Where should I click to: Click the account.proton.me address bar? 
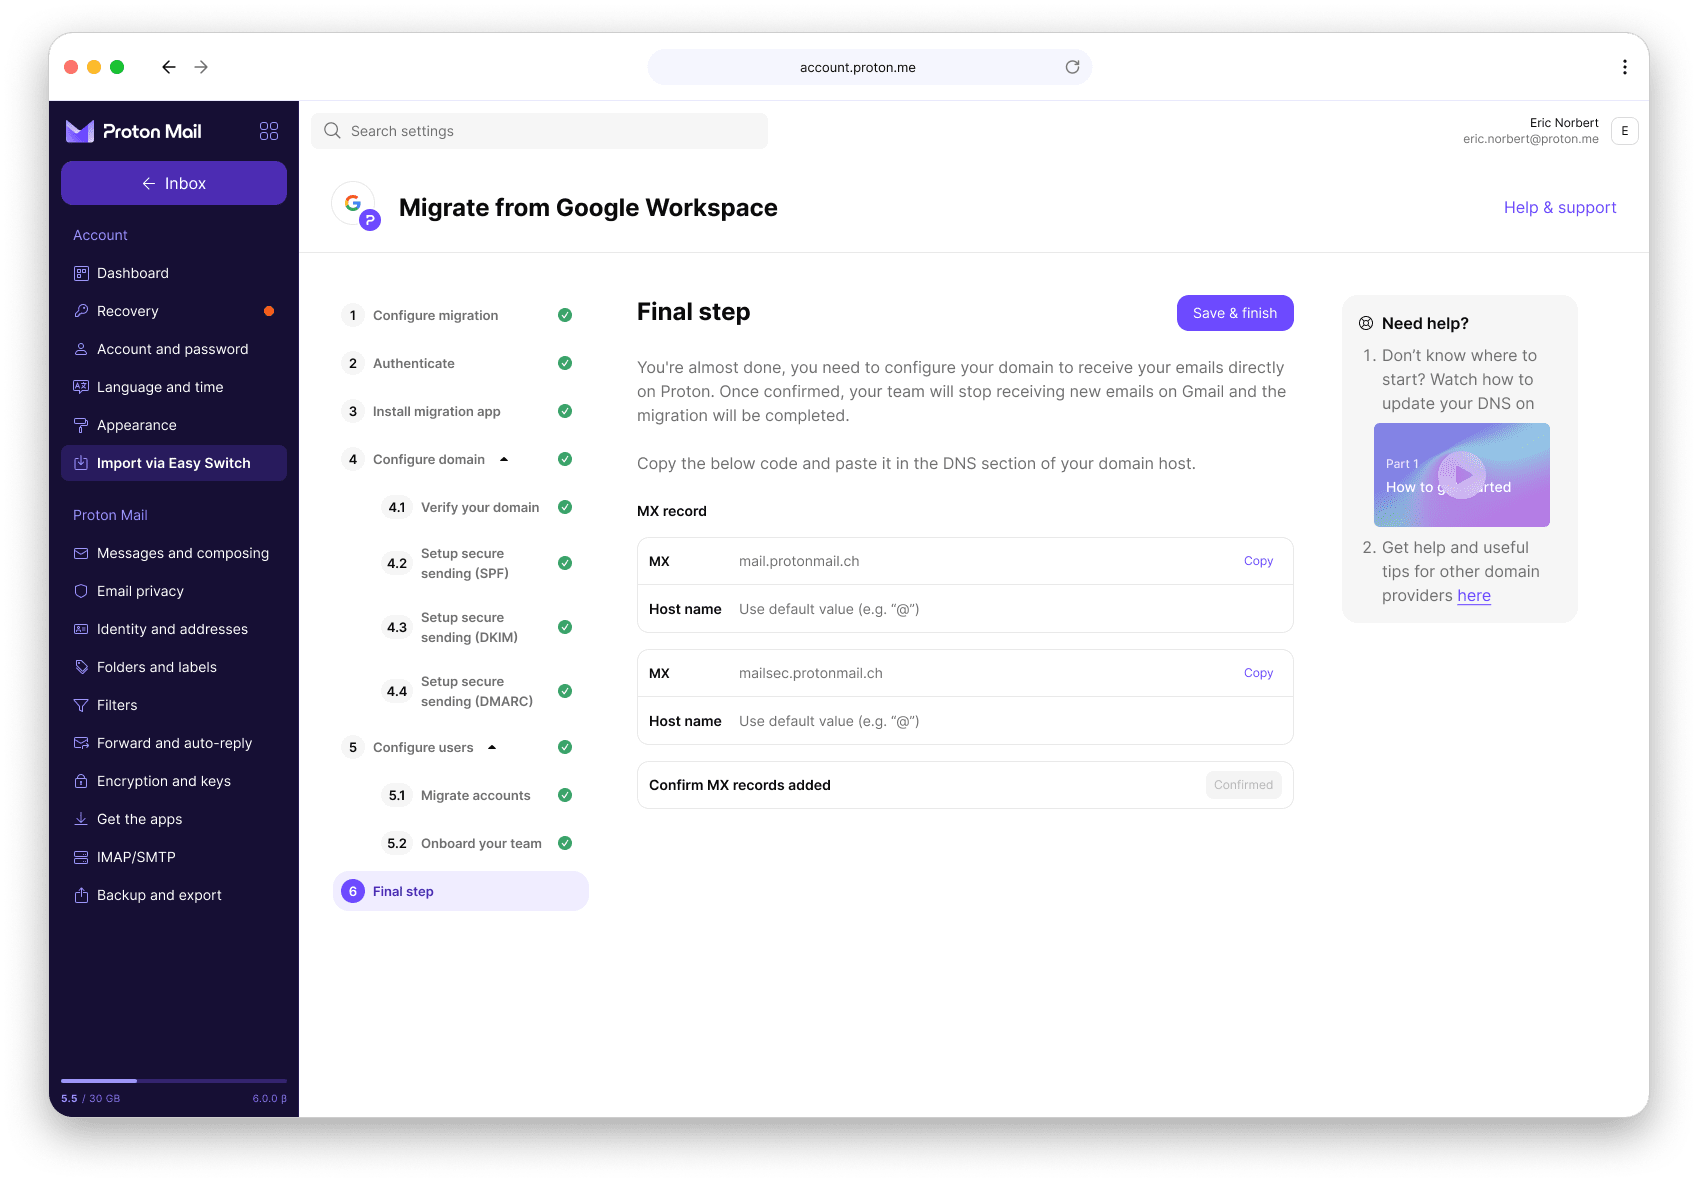[x=870, y=67]
